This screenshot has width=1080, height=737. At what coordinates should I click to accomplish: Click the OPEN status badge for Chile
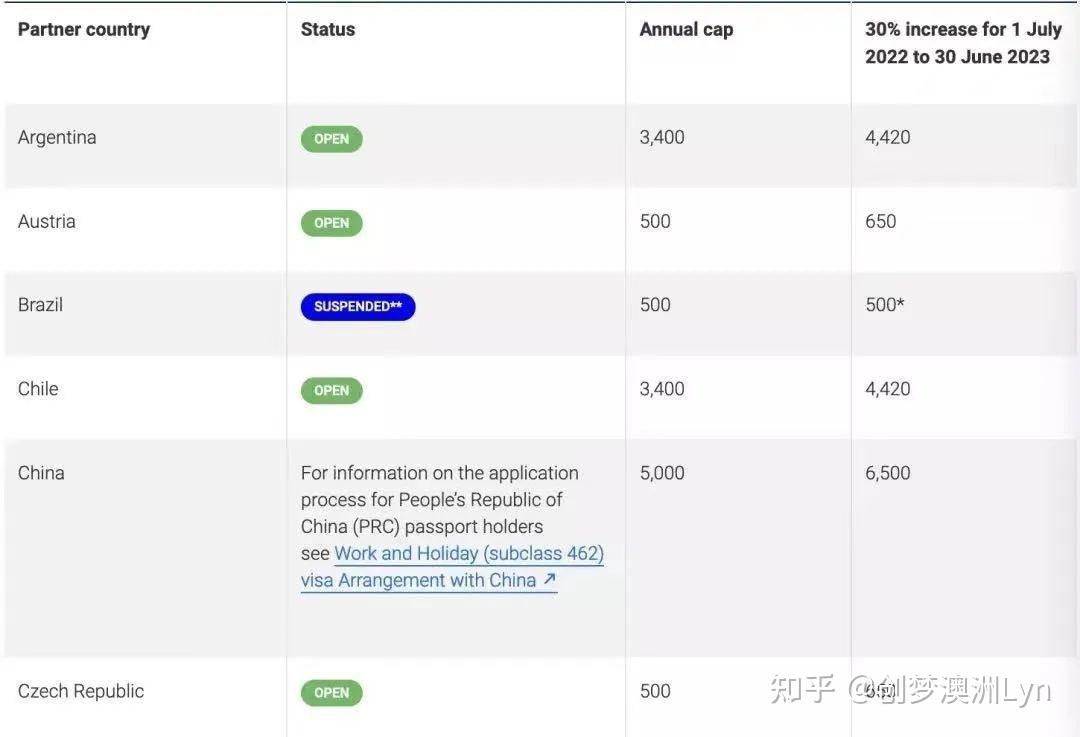[x=331, y=391]
